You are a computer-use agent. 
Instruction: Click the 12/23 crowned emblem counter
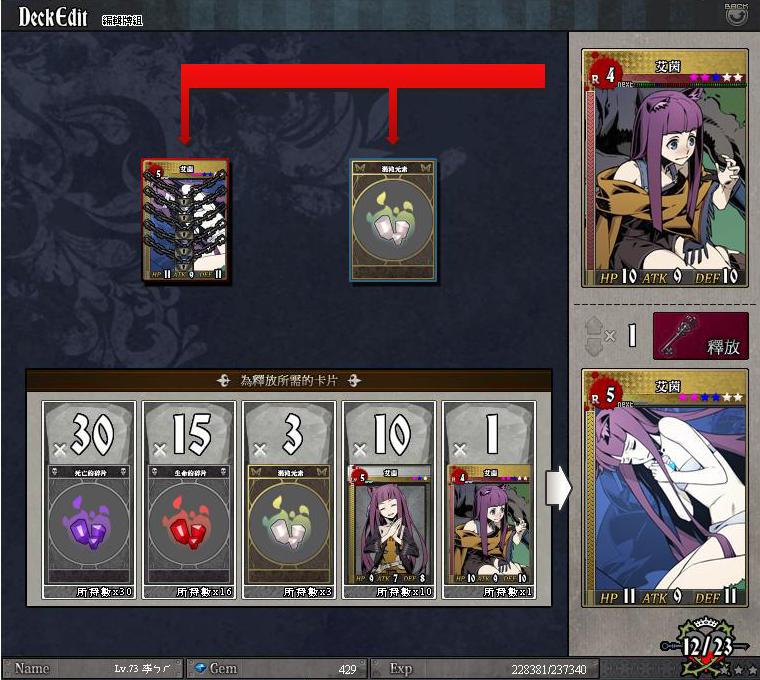point(707,646)
